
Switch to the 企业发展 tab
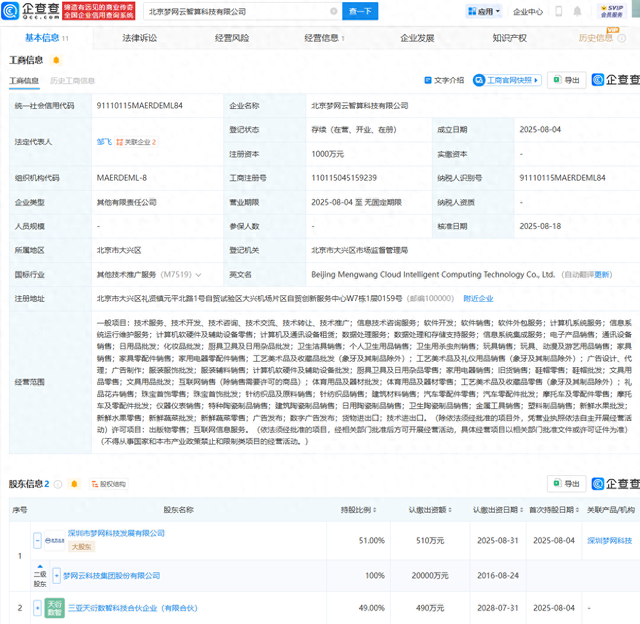pos(417,38)
